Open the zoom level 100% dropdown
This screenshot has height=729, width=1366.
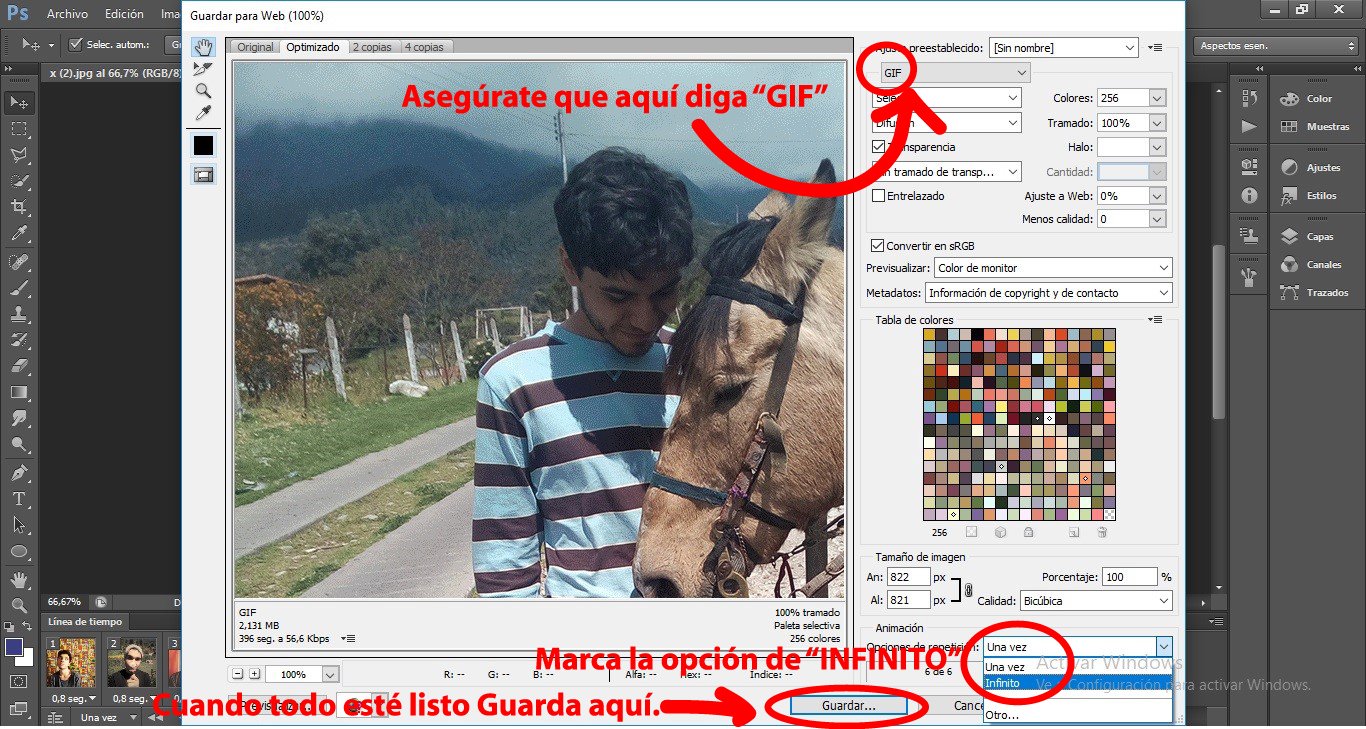coord(301,674)
